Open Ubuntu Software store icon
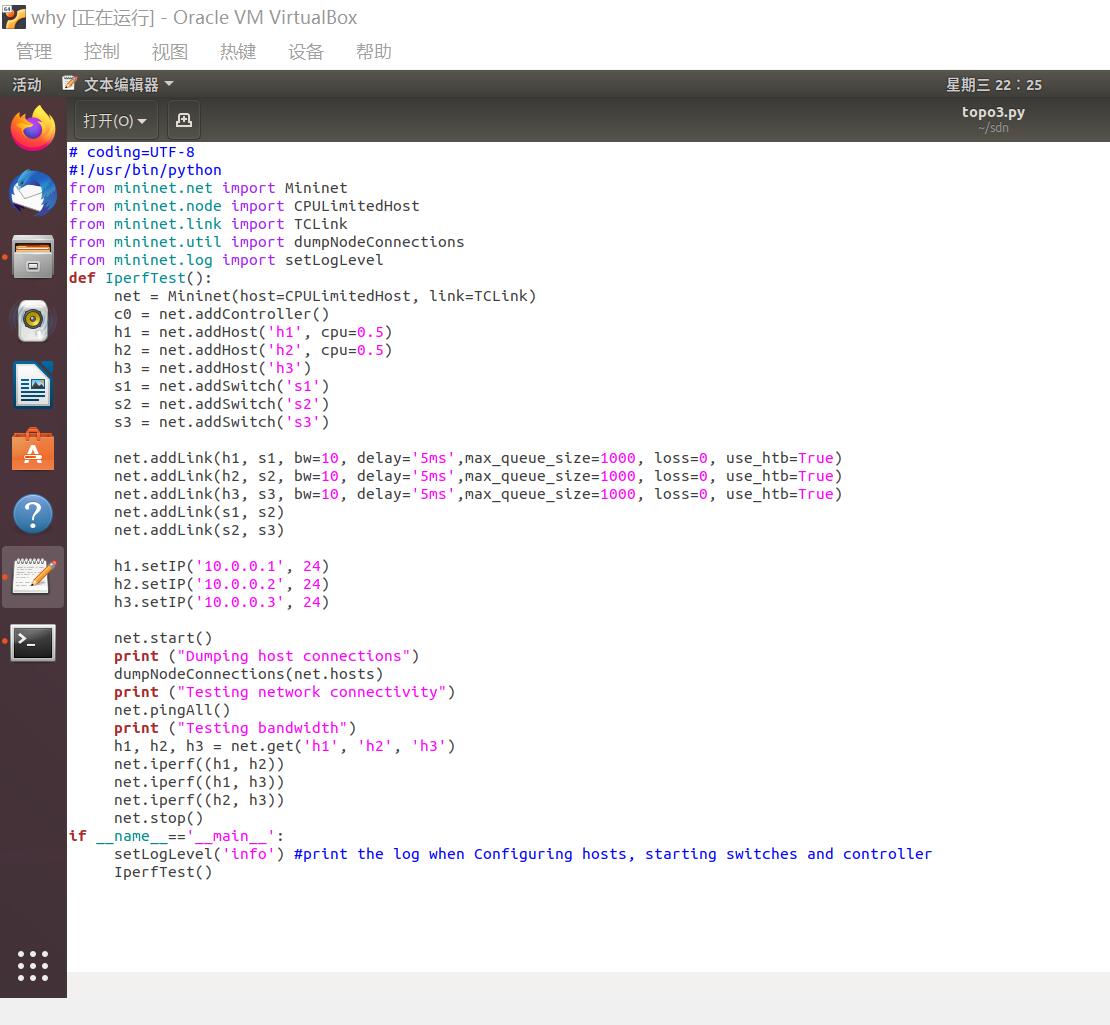This screenshot has height=1025, width=1110. [33, 449]
